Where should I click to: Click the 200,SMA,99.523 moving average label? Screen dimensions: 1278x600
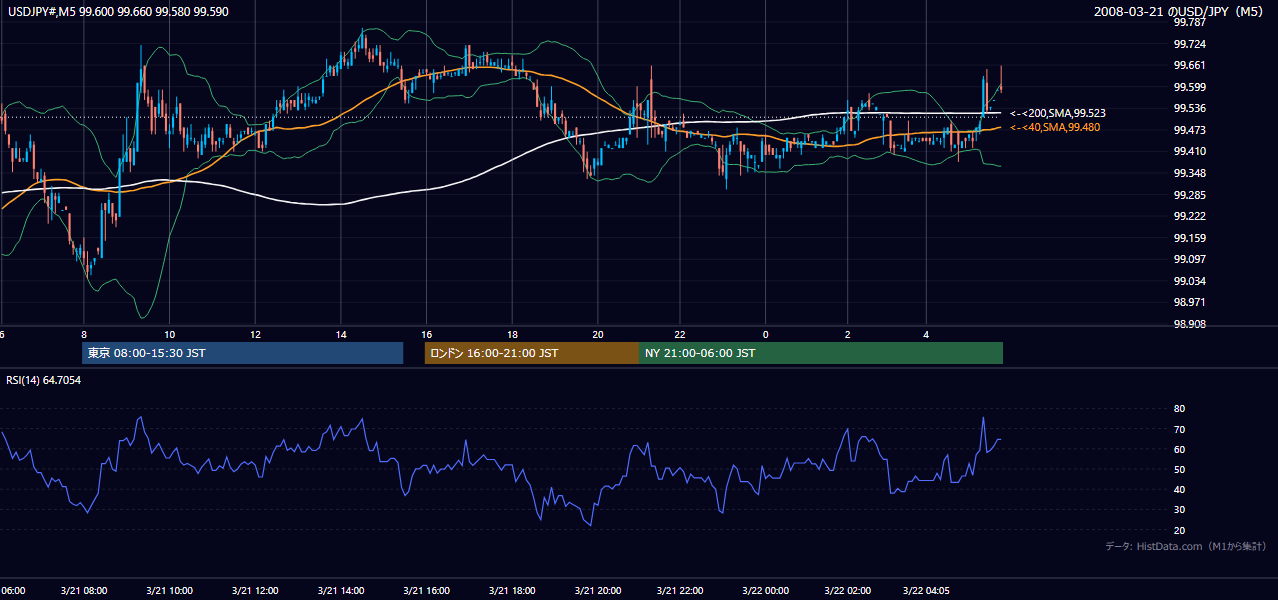click(x=1057, y=114)
